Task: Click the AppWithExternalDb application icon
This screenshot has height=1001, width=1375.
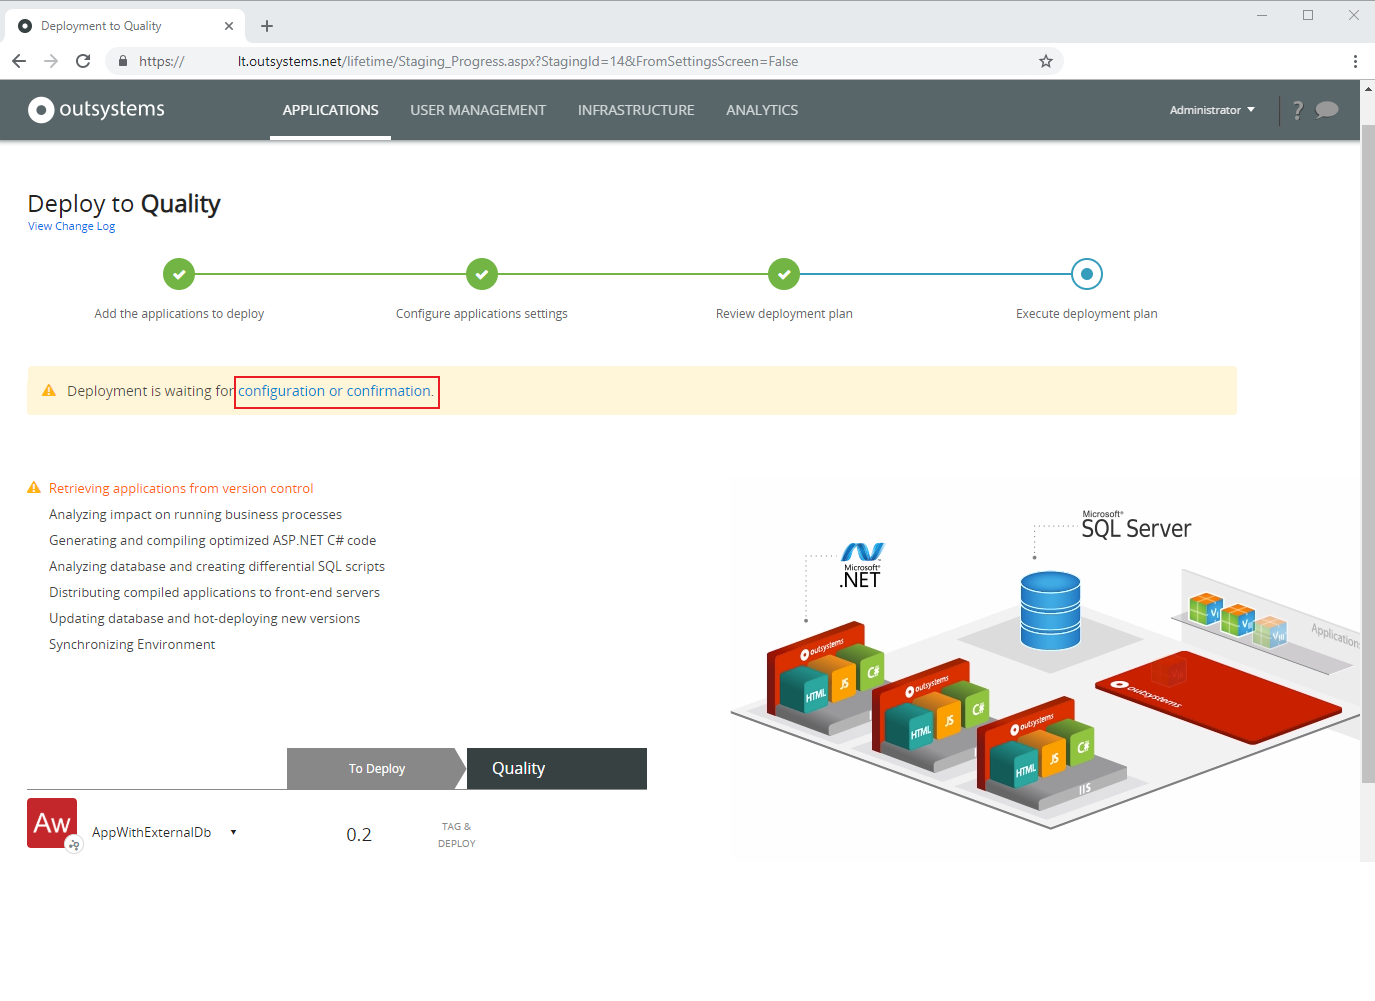Action: 52,822
